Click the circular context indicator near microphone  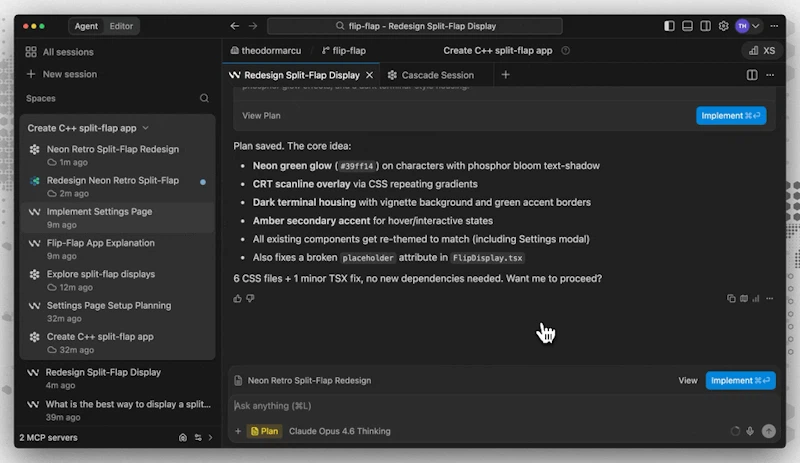point(735,431)
